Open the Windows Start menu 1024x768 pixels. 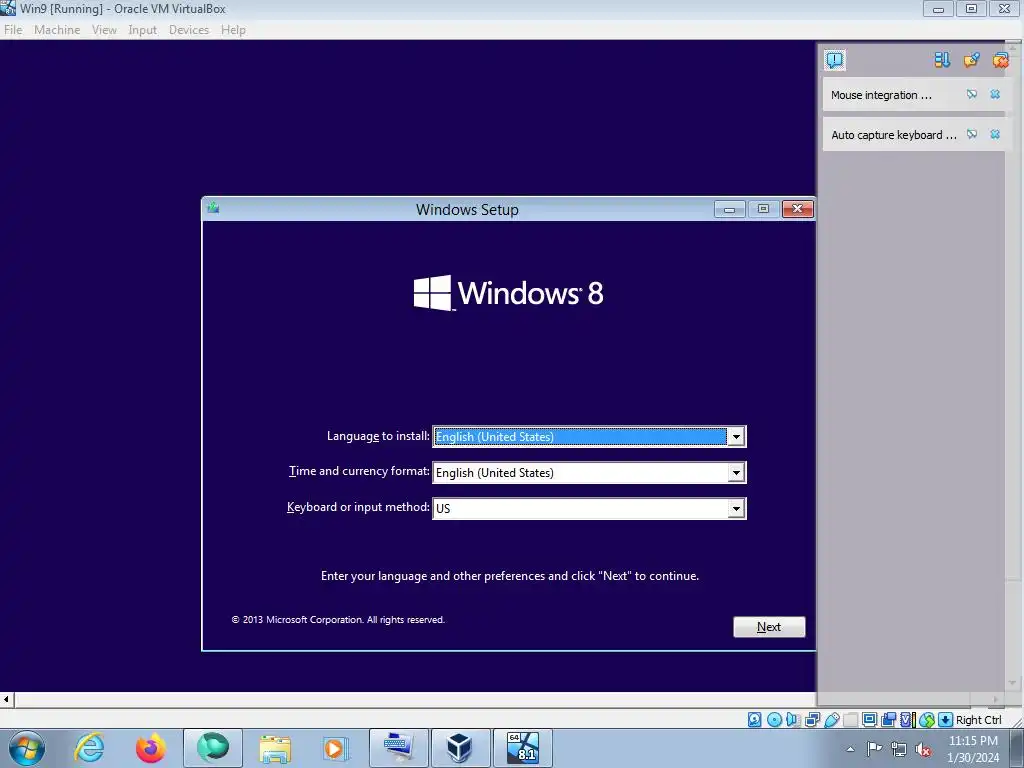[x=27, y=748]
